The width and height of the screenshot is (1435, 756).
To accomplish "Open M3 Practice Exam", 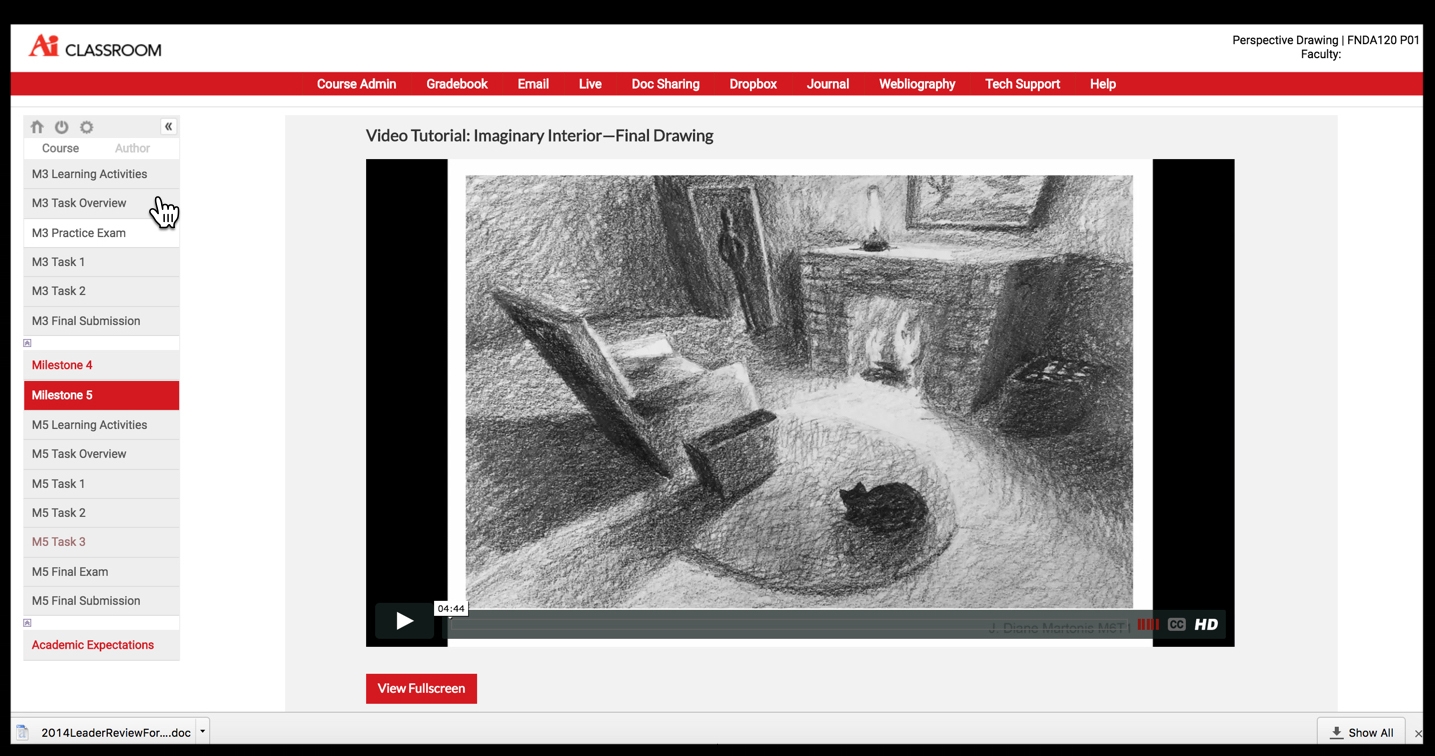I will point(101,233).
